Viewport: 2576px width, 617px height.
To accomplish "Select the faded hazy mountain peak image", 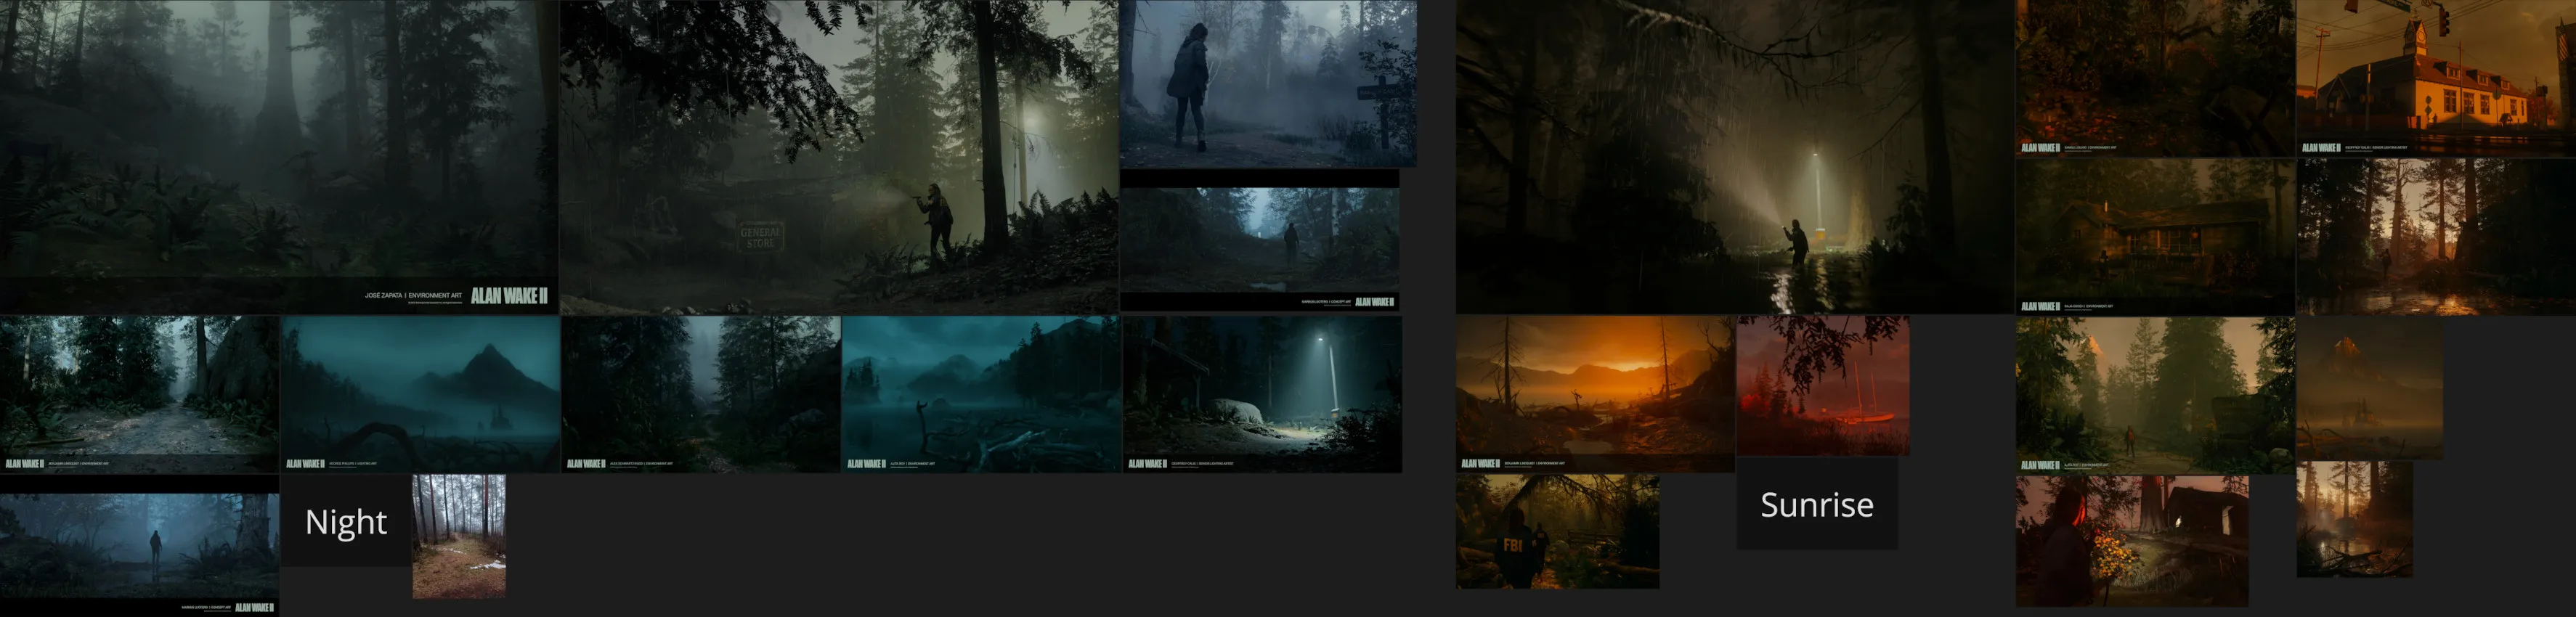I will tap(2369, 388).
